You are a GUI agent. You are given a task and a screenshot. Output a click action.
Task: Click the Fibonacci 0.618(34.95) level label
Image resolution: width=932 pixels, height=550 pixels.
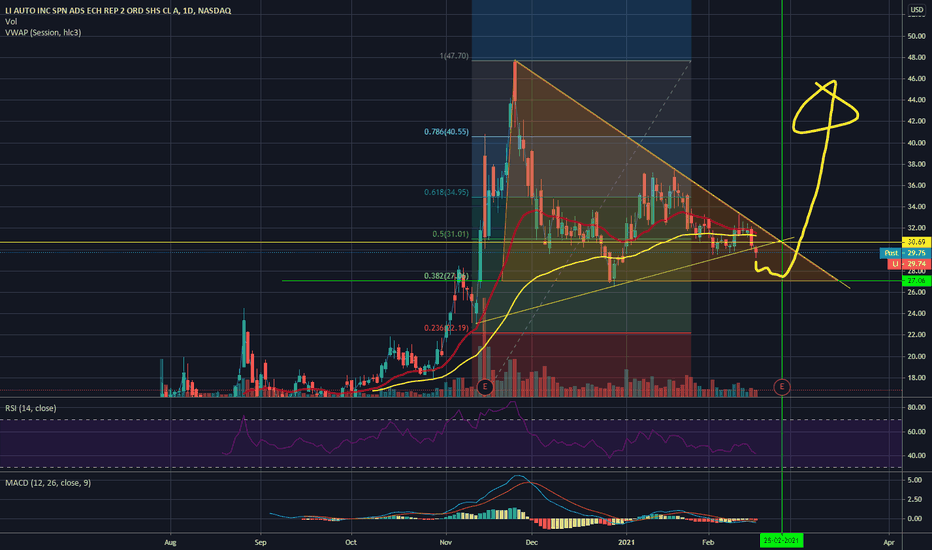tap(446, 193)
